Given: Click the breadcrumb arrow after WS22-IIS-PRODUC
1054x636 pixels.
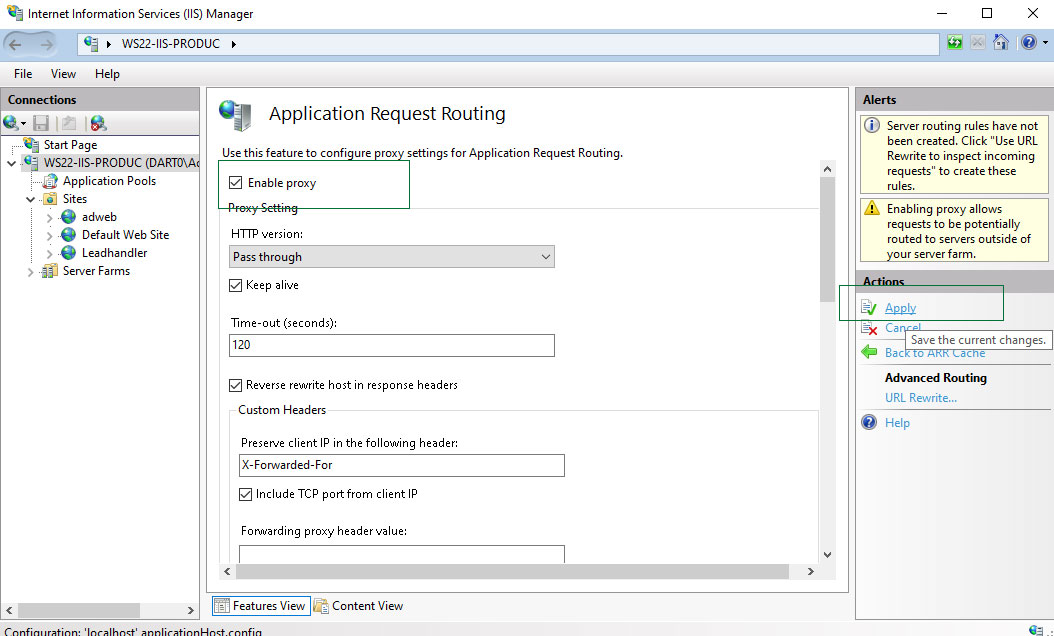Looking at the screenshot, I should [x=233, y=44].
